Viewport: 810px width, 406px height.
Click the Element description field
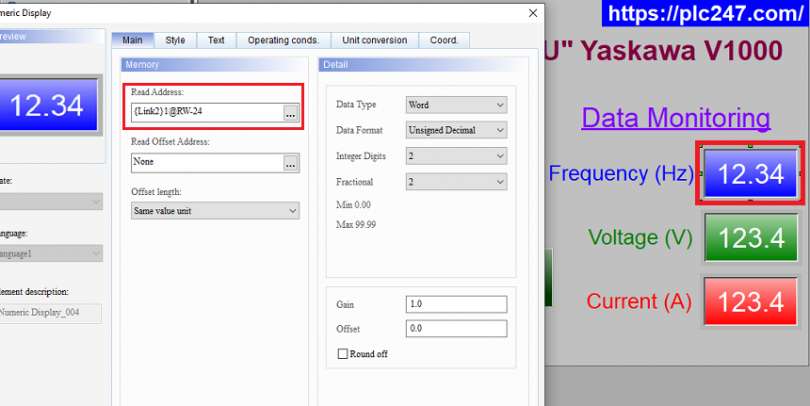tap(50, 313)
